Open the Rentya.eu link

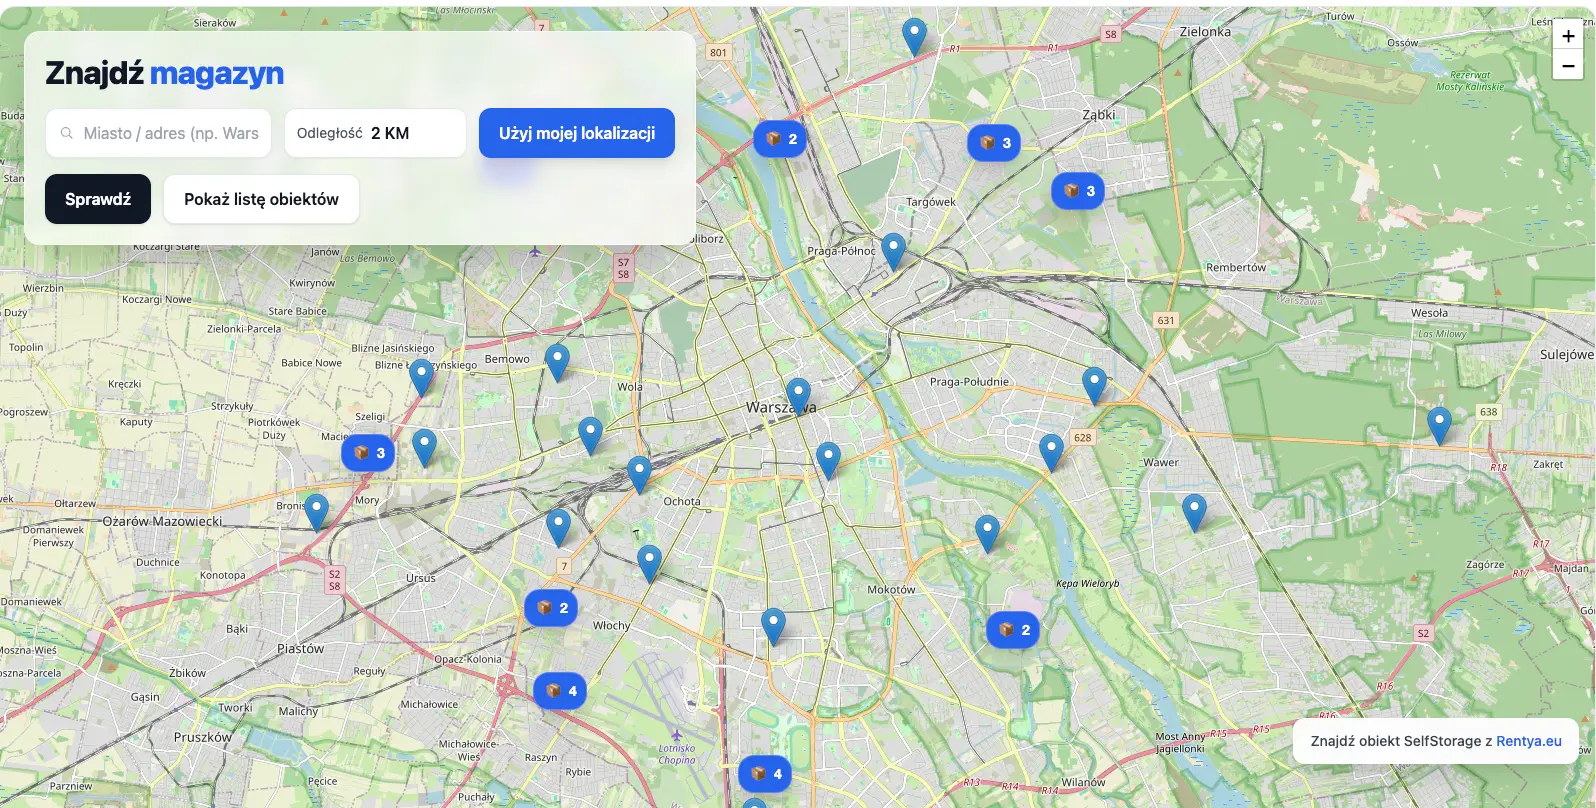(x=1528, y=741)
